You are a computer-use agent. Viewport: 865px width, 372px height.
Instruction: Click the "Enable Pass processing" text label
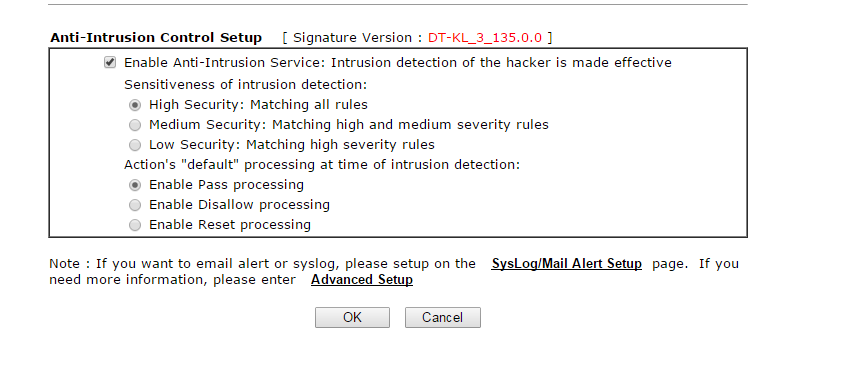226,184
